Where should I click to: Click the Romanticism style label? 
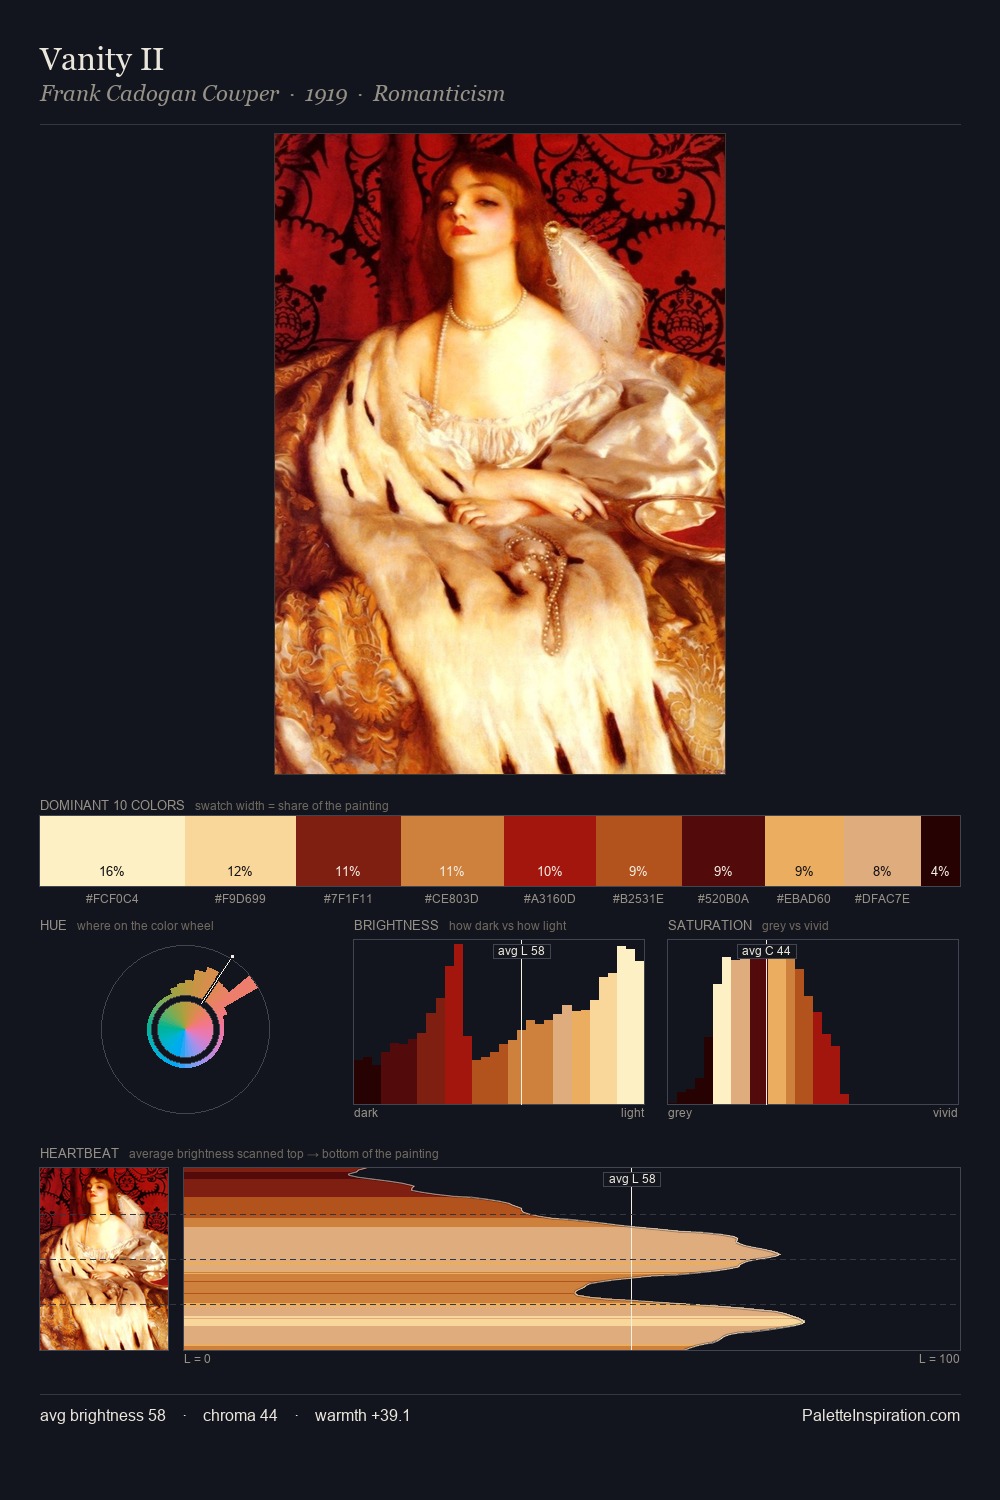tap(439, 94)
